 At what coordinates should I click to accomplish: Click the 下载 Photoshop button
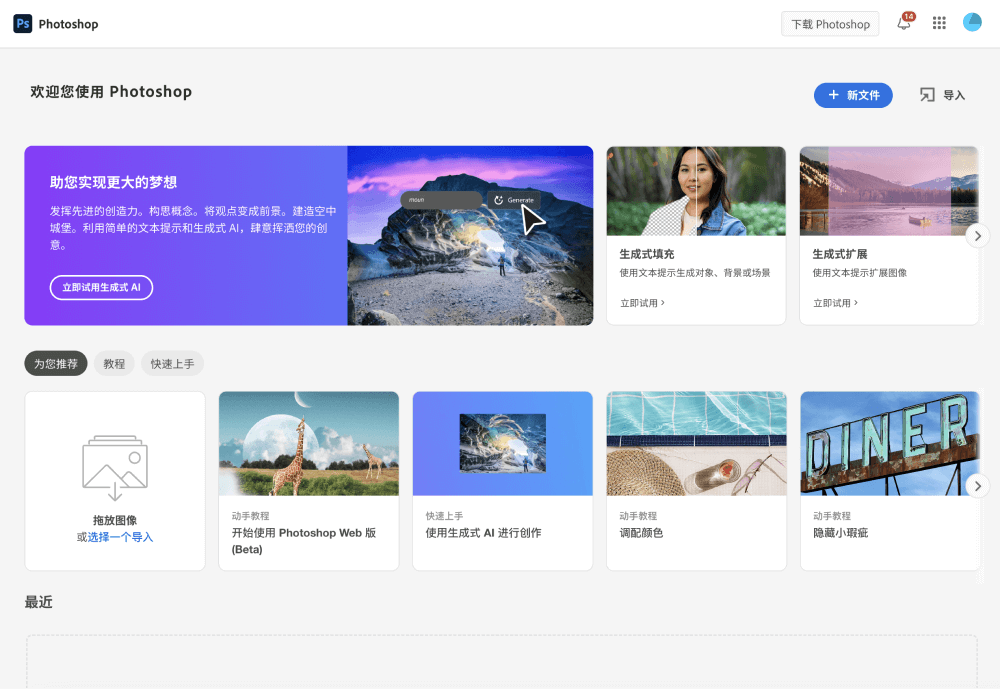[x=830, y=24]
